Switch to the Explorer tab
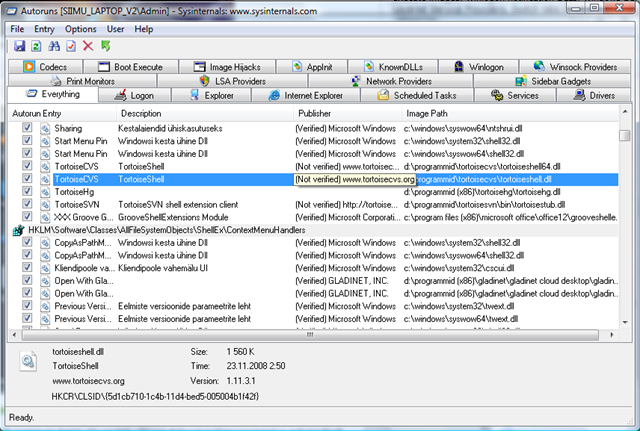Screen dimensions: 640x431 [x=211, y=95]
